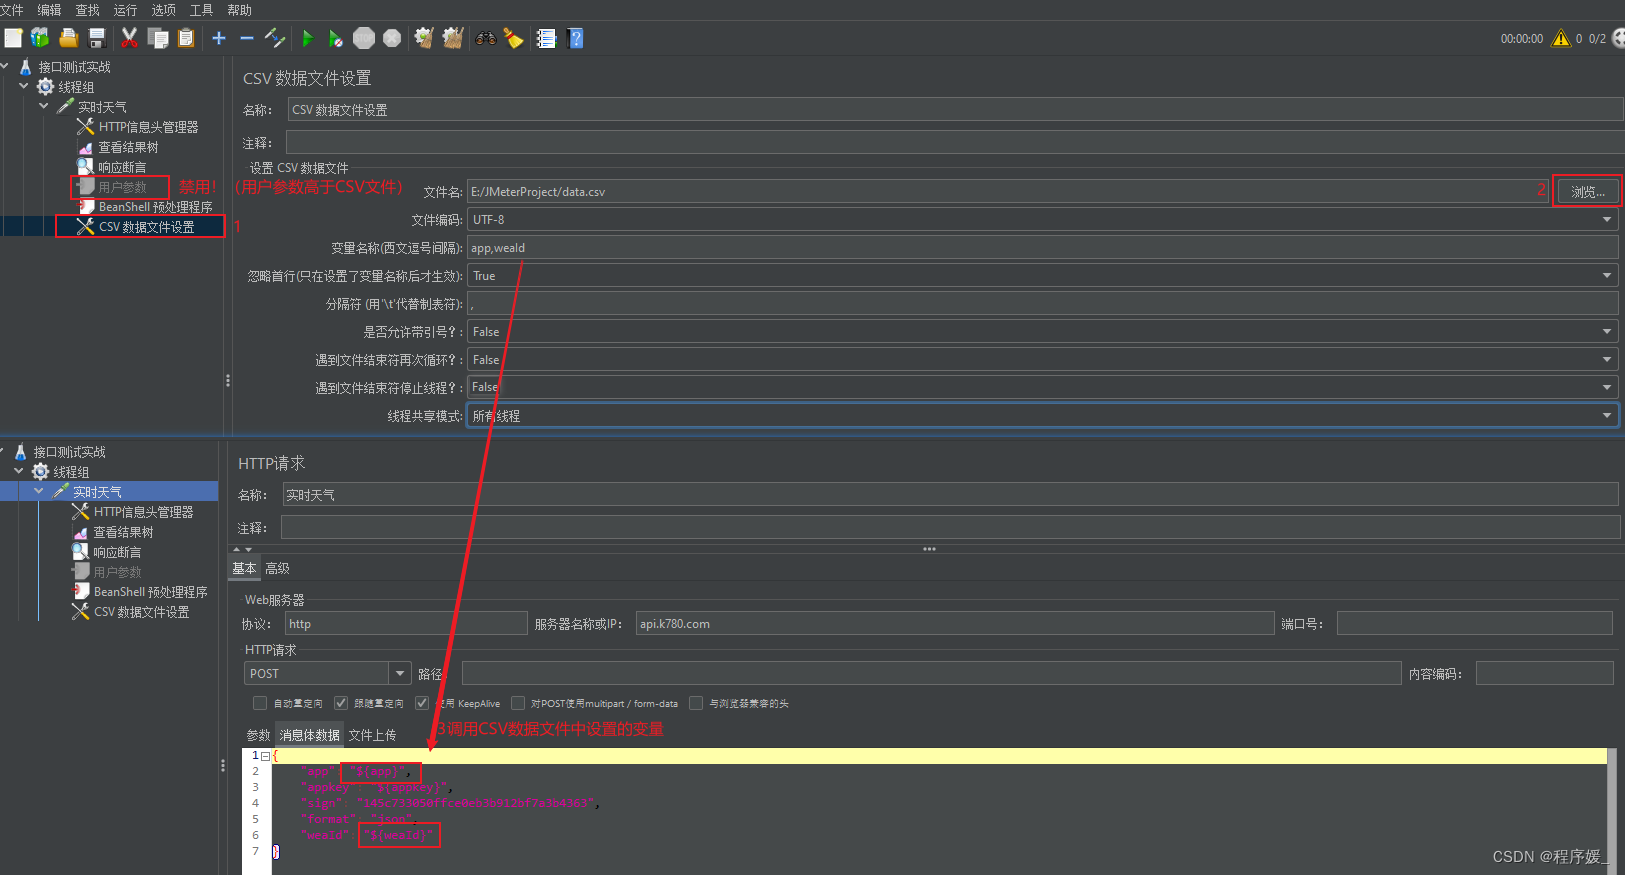Click the BeanShell 预处理程序 icon in CSV view tree

coord(86,207)
